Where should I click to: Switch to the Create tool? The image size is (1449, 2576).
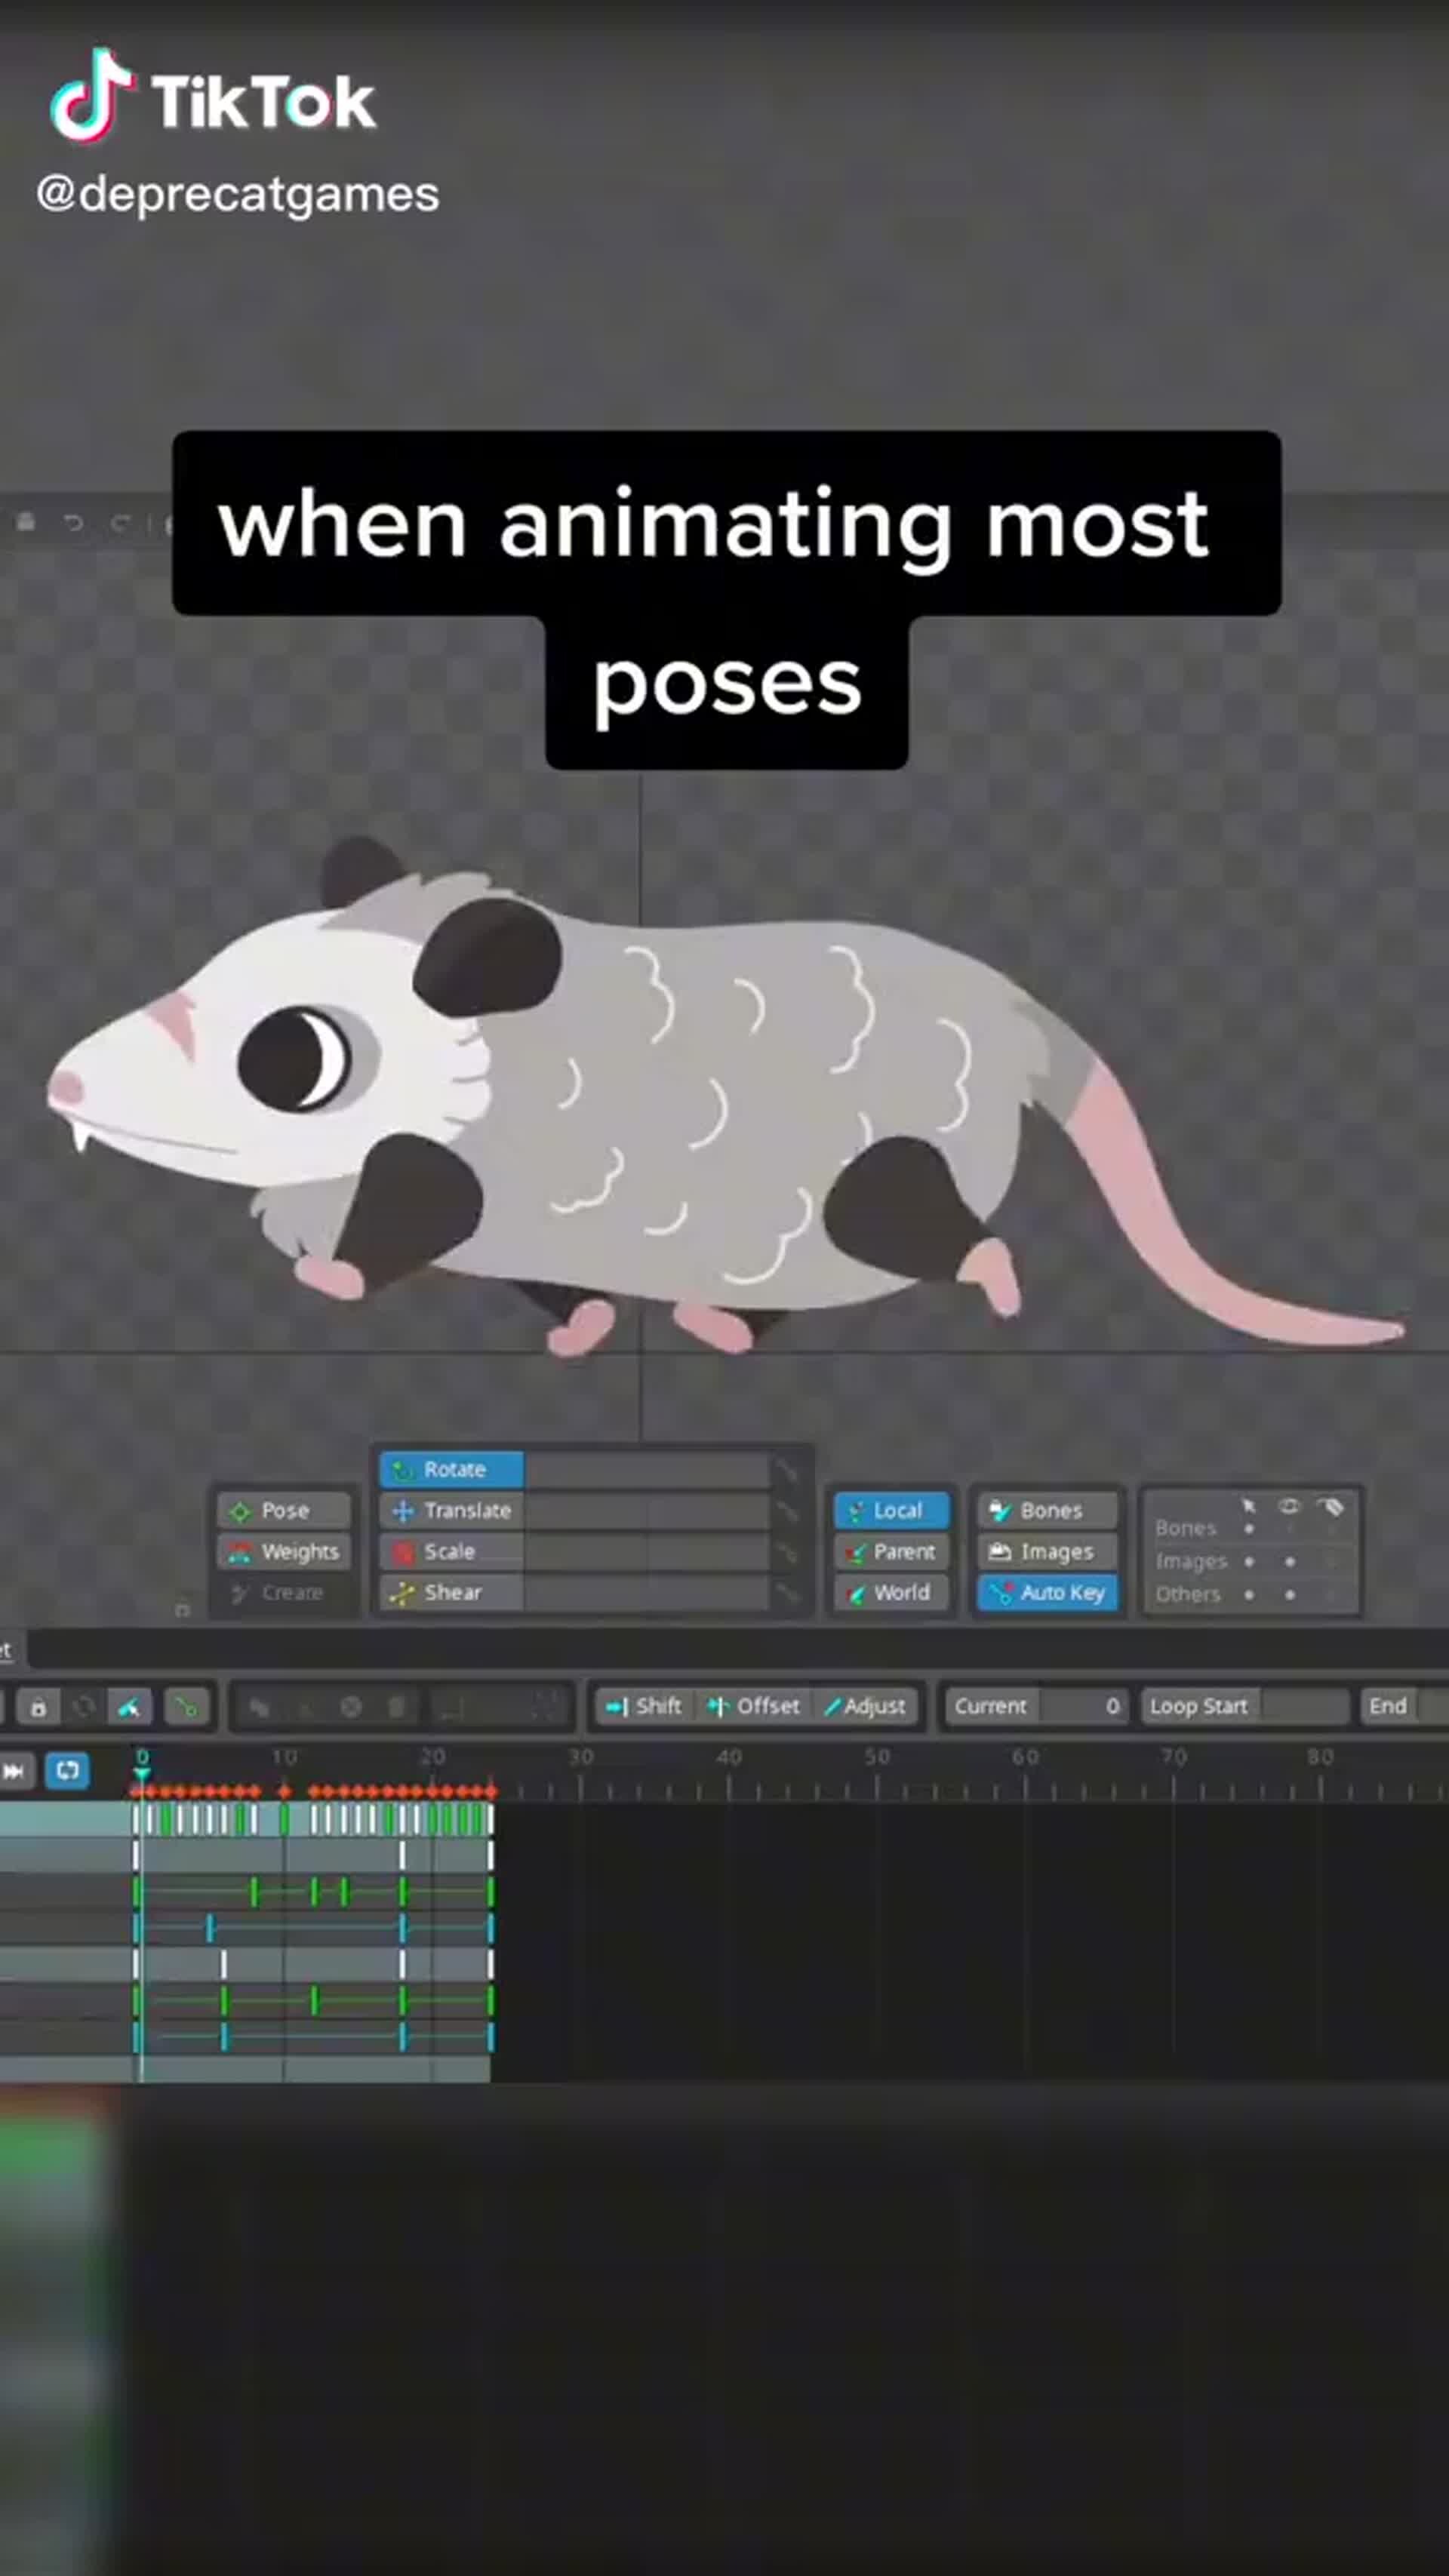click(x=283, y=1592)
